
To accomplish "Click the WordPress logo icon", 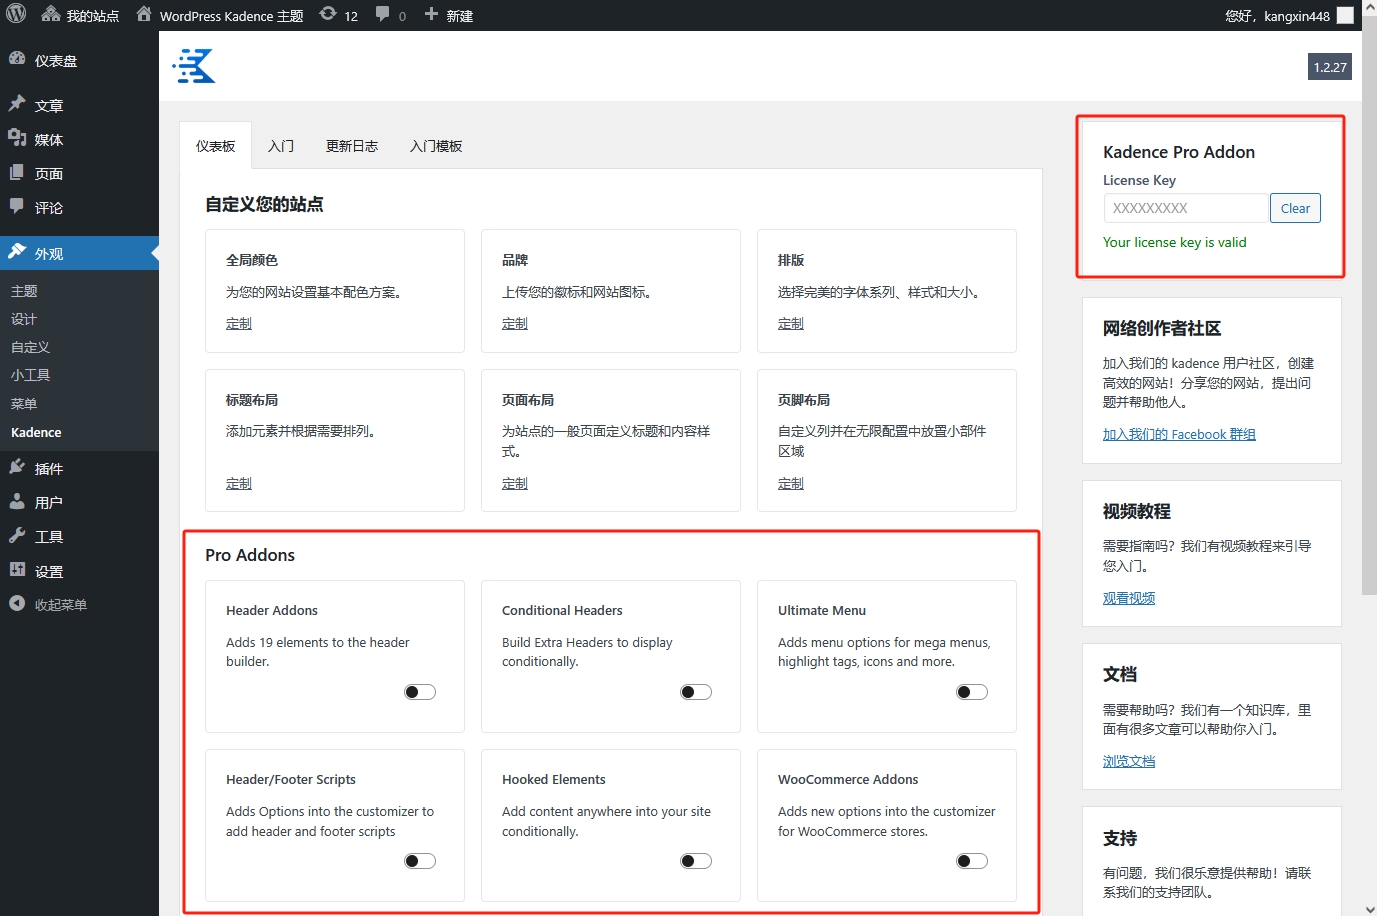I will click(x=16, y=15).
